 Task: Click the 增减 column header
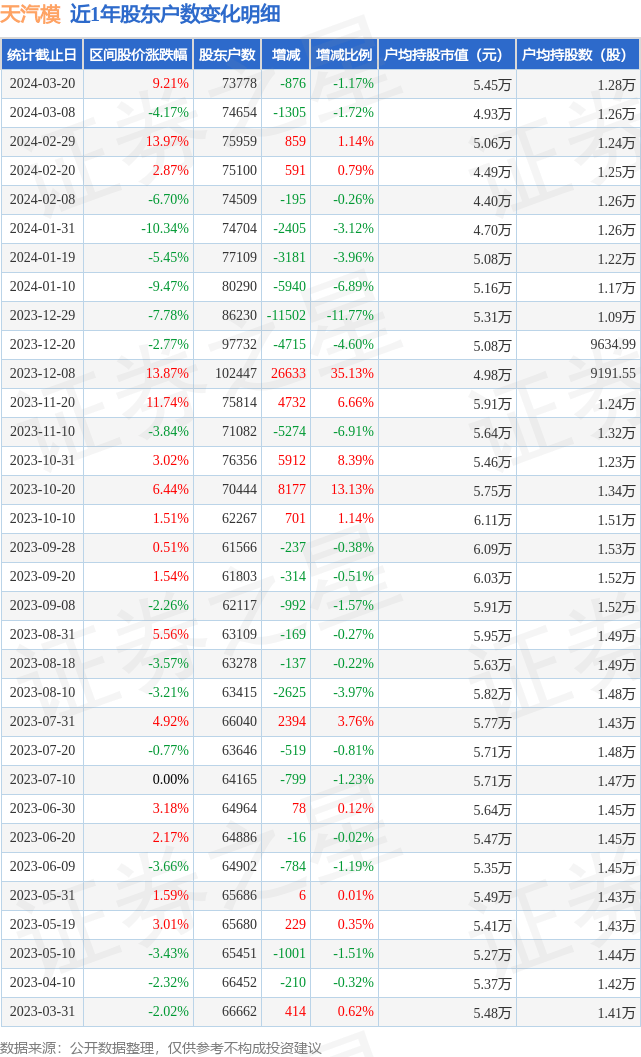[x=286, y=55]
